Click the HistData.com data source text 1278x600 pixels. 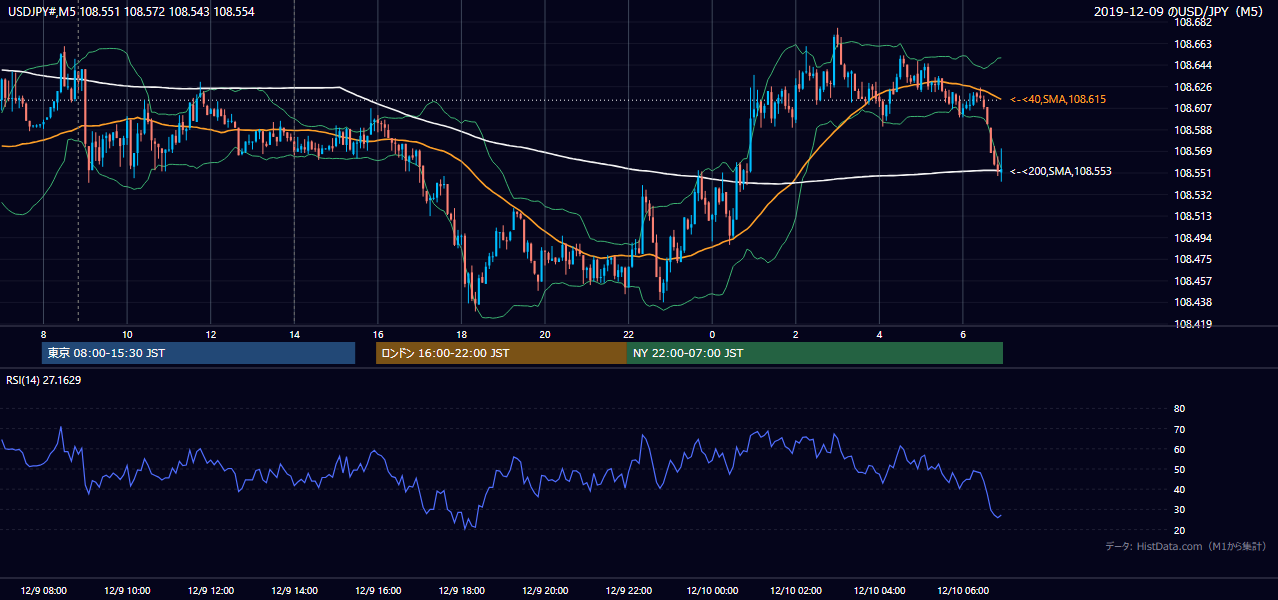[1185, 546]
